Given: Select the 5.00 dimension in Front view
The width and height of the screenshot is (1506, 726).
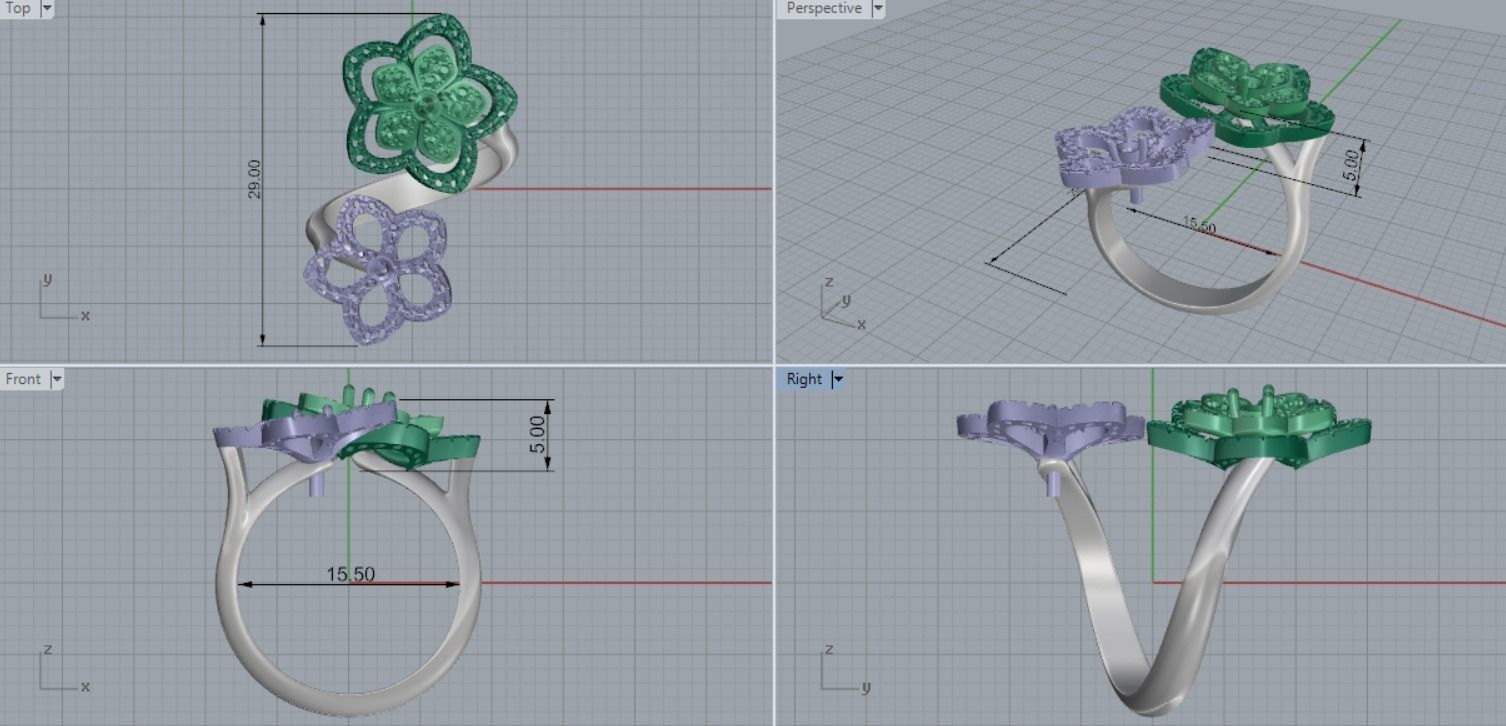Looking at the screenshot, I should [x=538, y=434].
